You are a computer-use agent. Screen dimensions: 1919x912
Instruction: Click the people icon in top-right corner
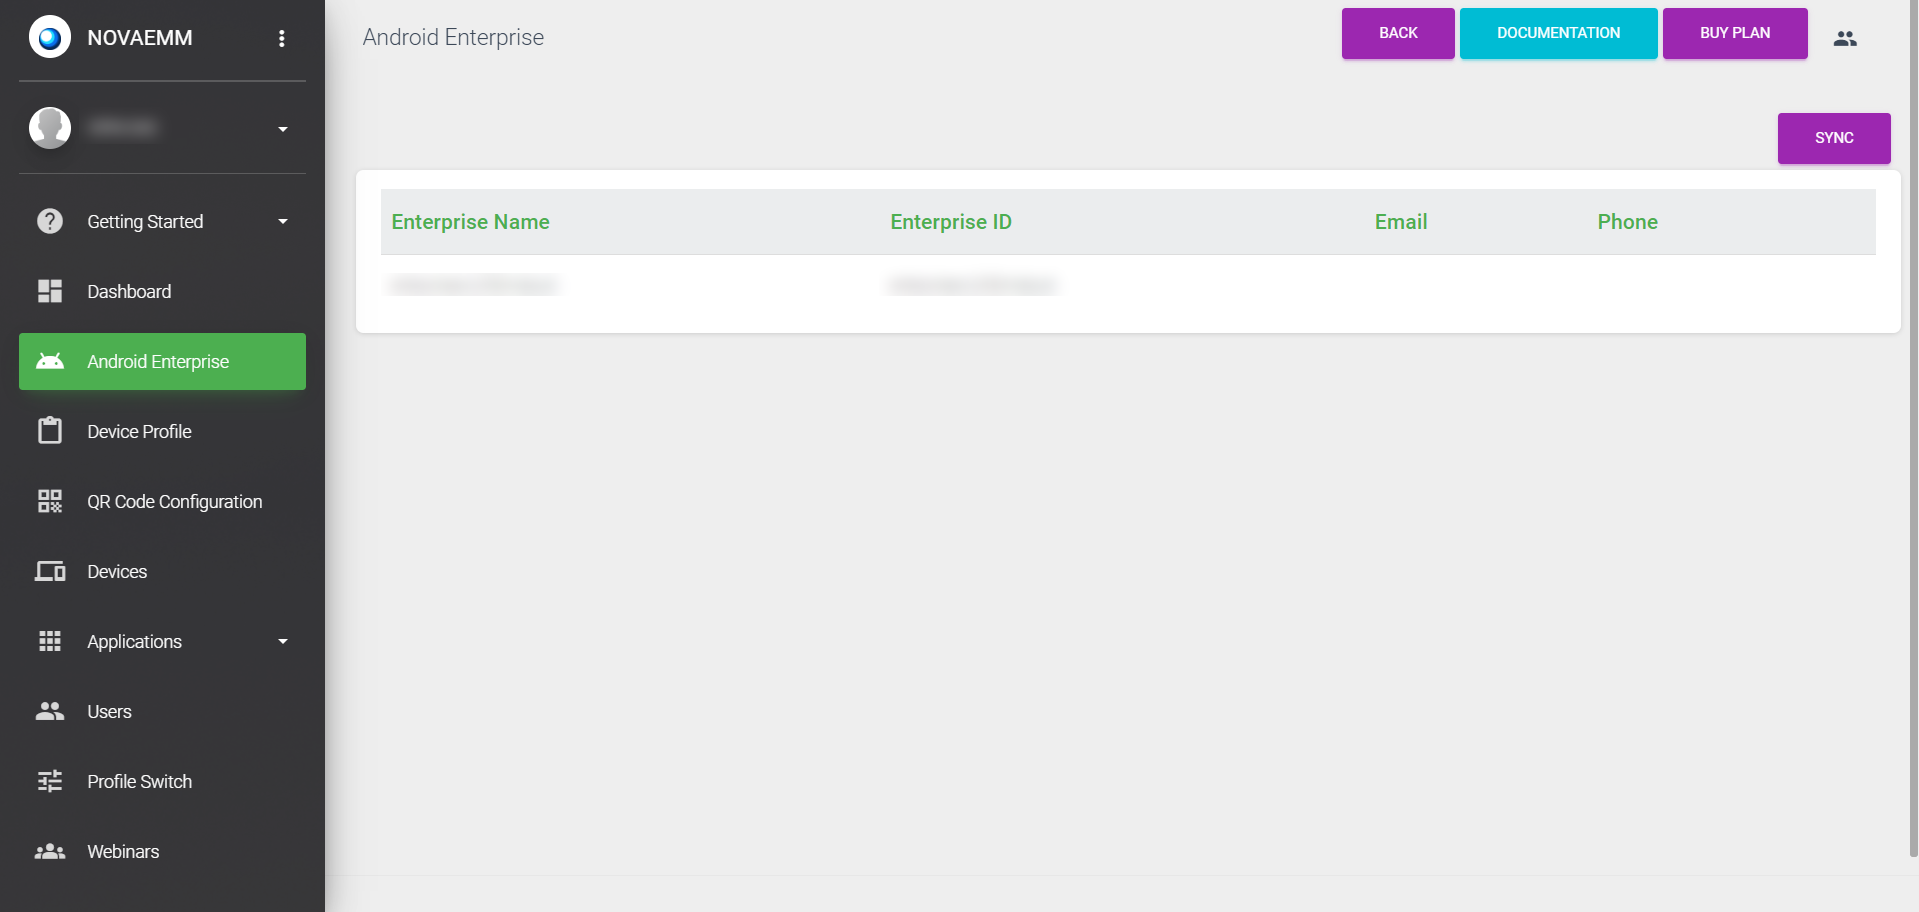pyautogui.click(x=1845, y=38)
